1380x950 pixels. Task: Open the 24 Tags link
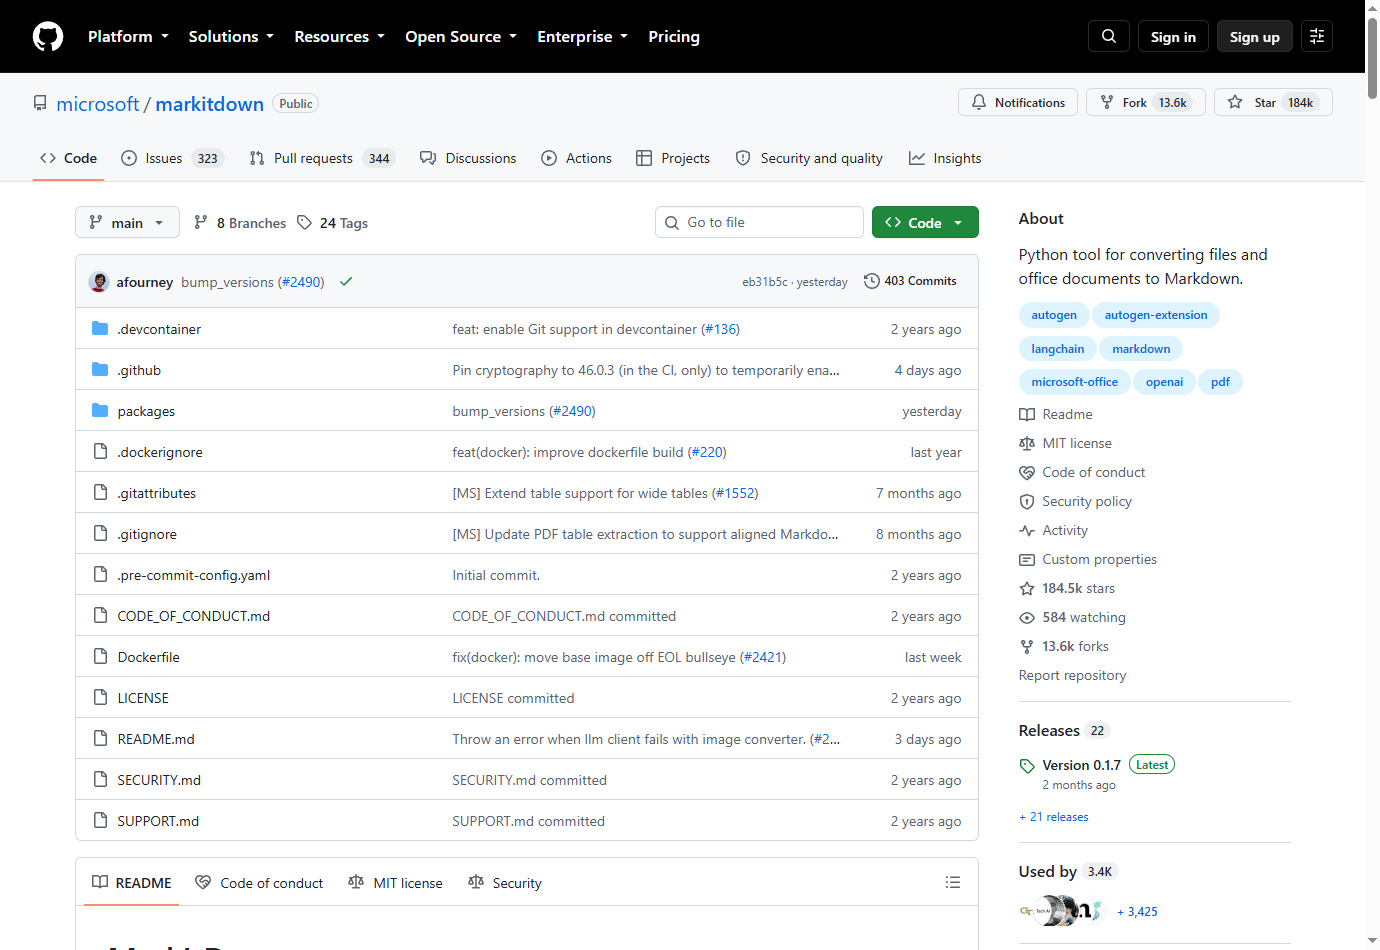(332, 223)
